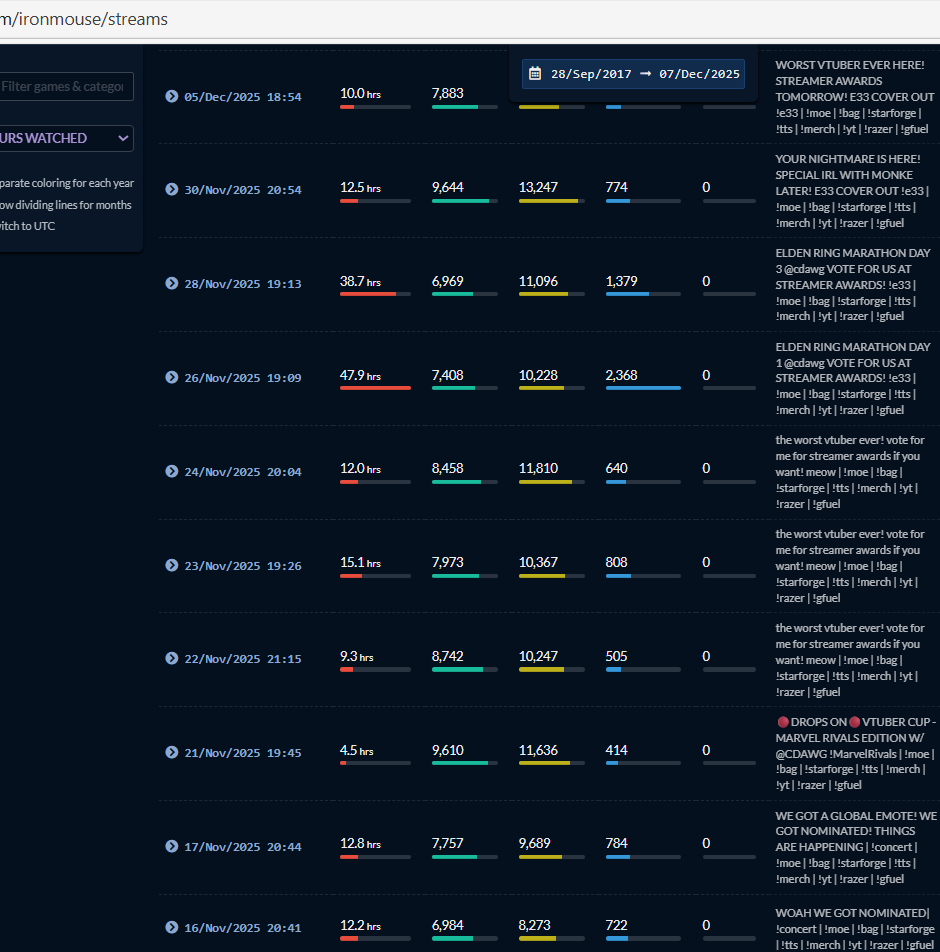Image resolution: width=940 pixels, height=952 pixels.
Task: Select the 13,247 peak viewers value
Action: pos(538,188)
